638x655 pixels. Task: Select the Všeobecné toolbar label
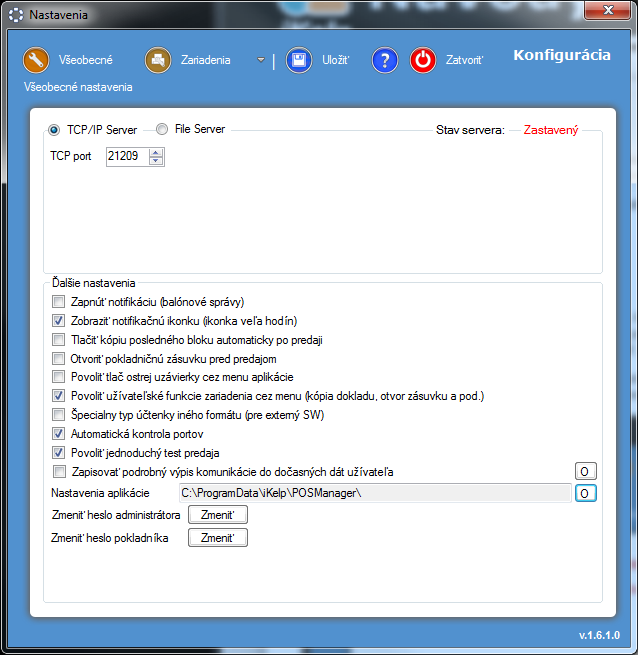tap(86, 60)
